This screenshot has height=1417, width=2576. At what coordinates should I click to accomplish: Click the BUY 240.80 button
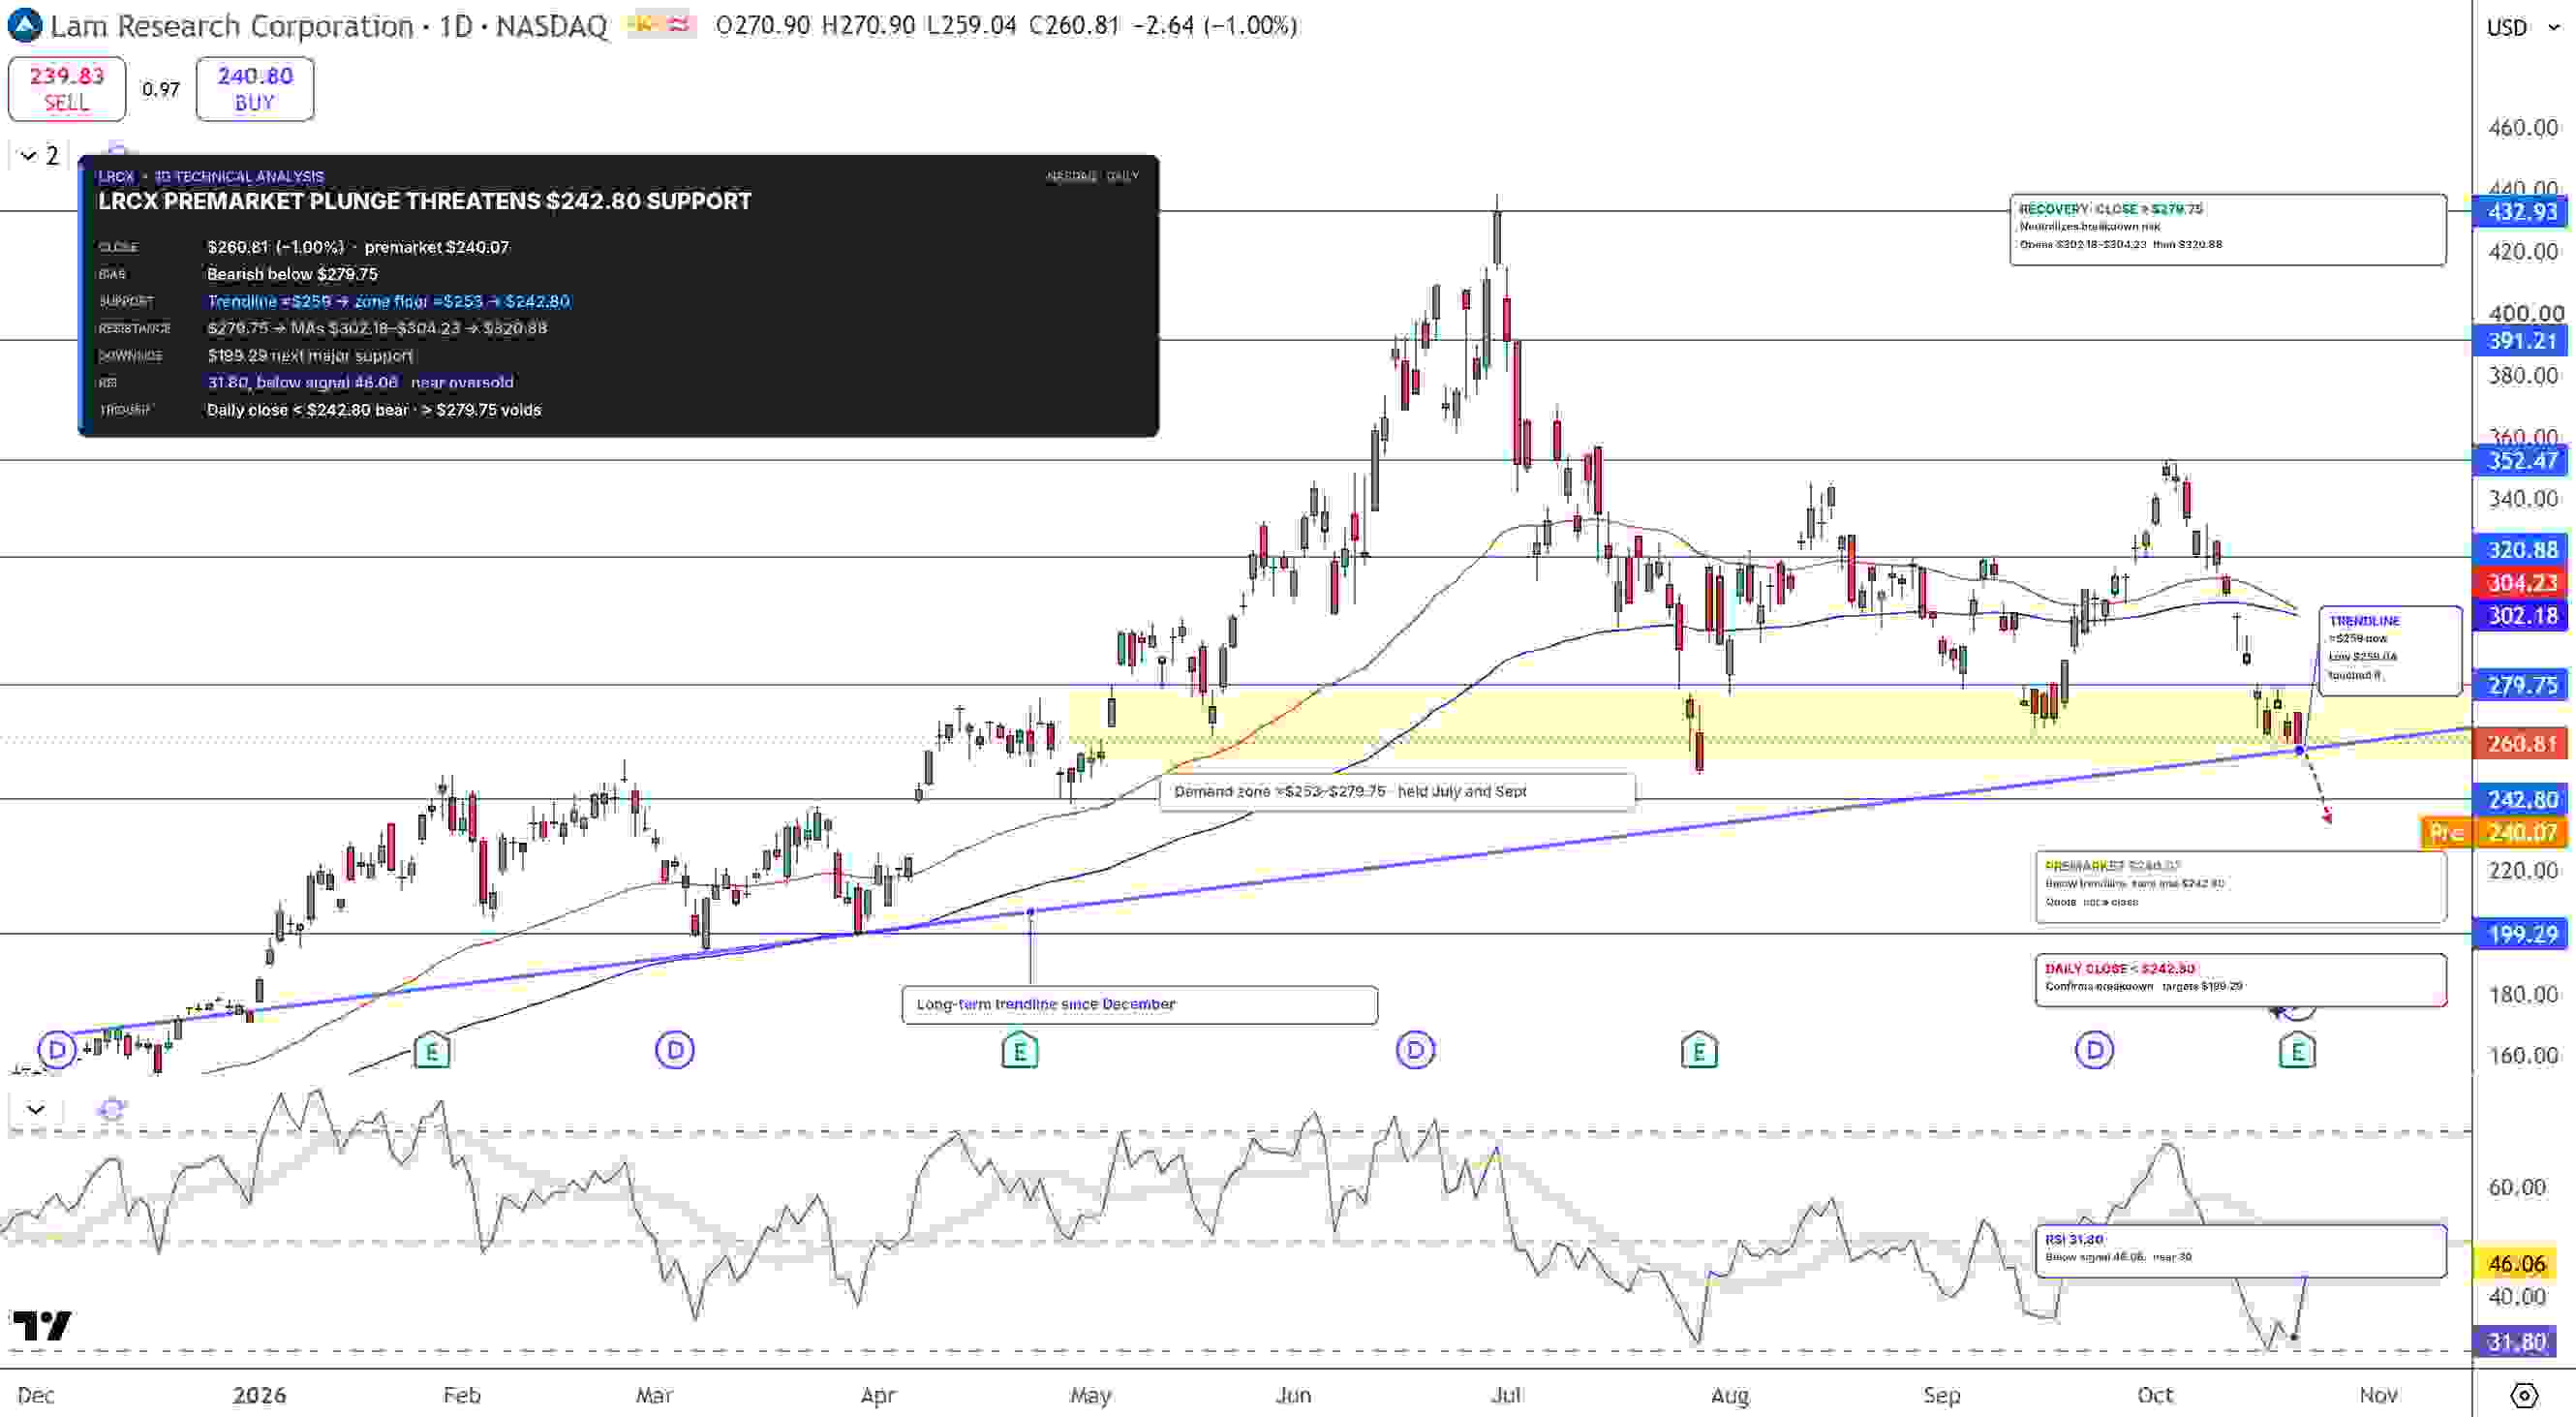255,89
